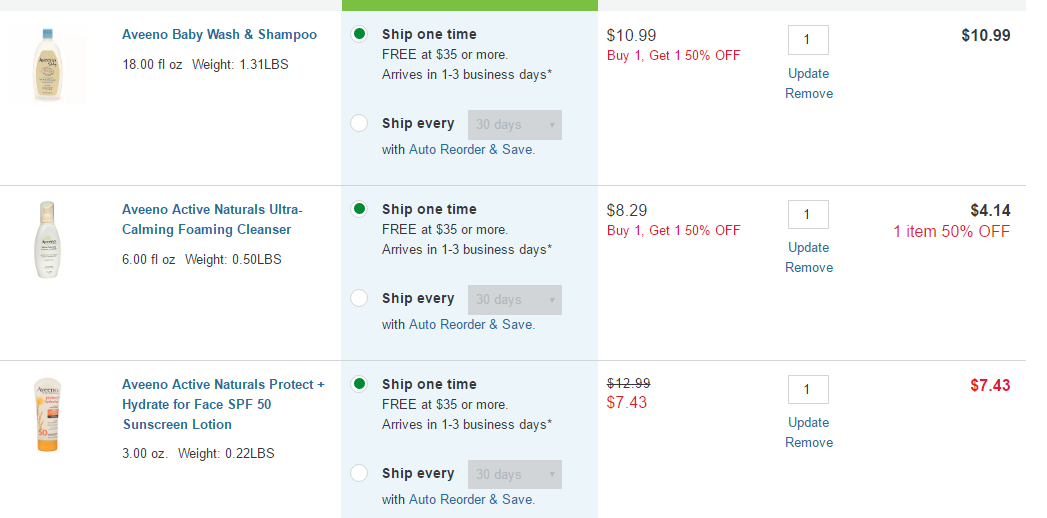Click the Foaming Cleanser quantity field
This screenshot has width=1047, height=518.
[808, 215]
